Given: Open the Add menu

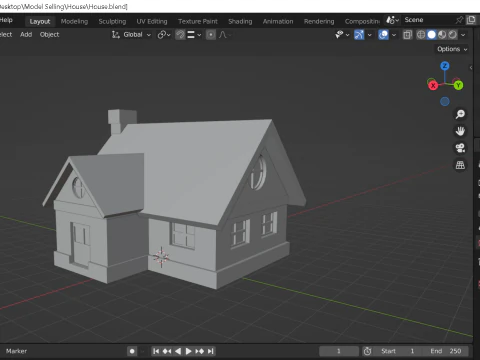Looking at the screenshot, I should pyautogui.click(x=26, y=34).
